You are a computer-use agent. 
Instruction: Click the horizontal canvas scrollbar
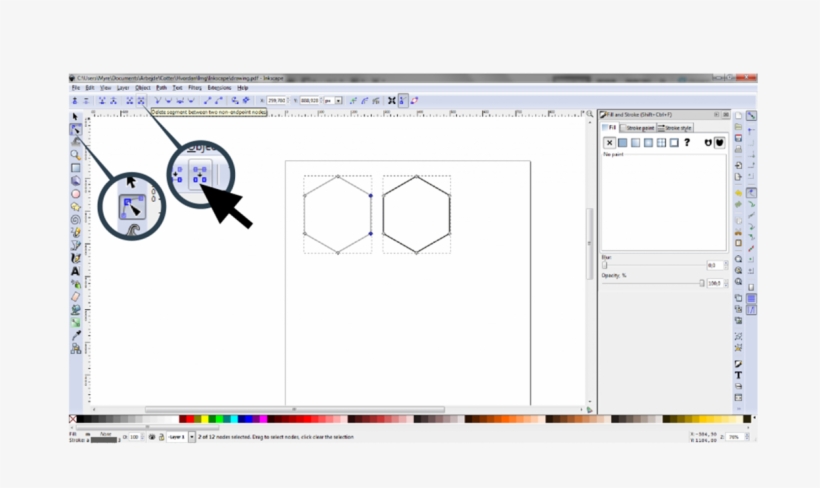(x=295, y=410)
